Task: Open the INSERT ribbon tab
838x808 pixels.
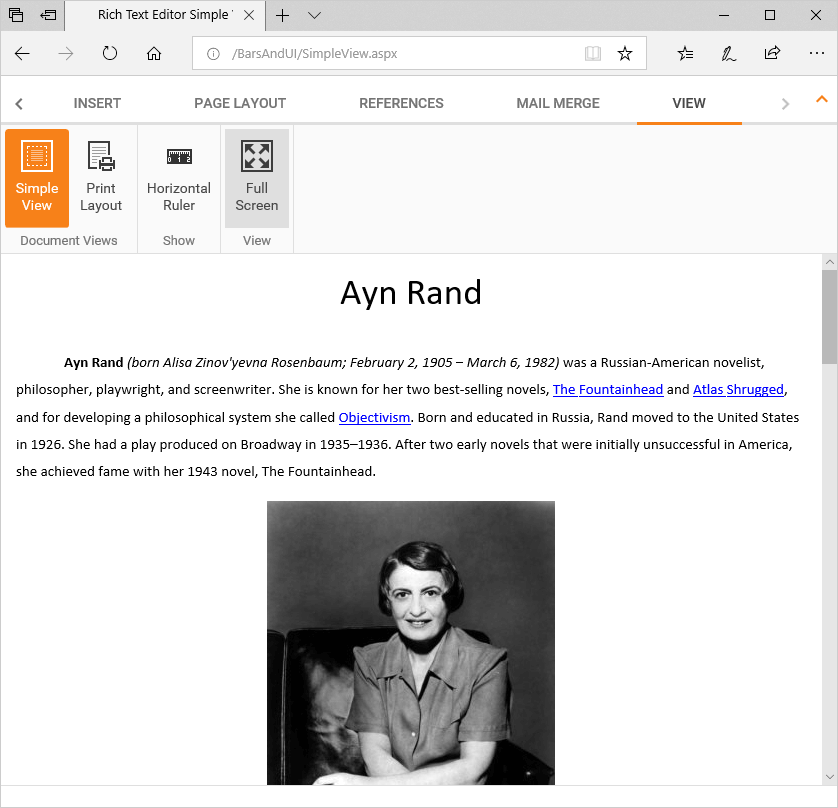Action: coord(97,103)
